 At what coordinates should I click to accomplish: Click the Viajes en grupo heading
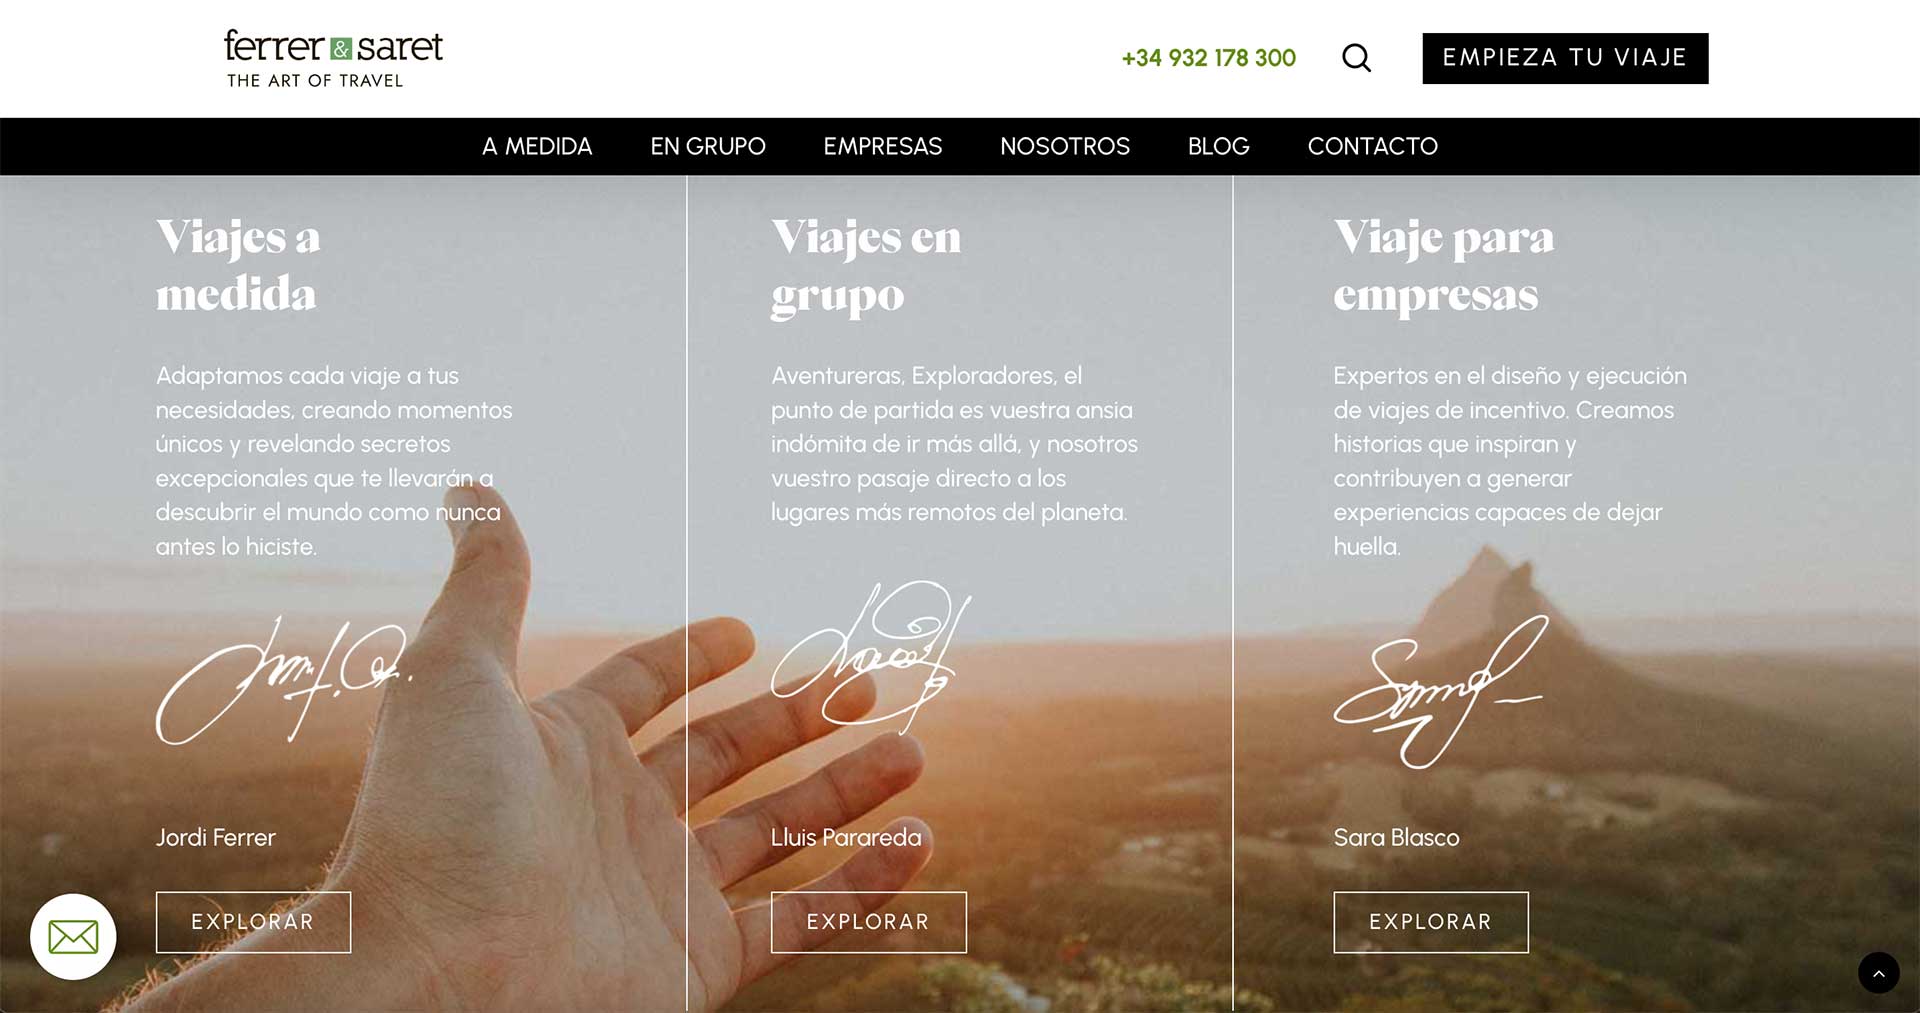point(866,266)
